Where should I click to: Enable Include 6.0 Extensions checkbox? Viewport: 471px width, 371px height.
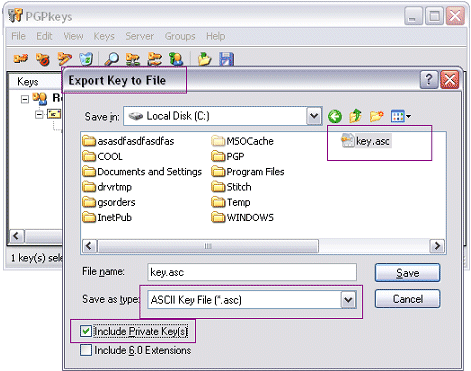click(x=86, y=350)
